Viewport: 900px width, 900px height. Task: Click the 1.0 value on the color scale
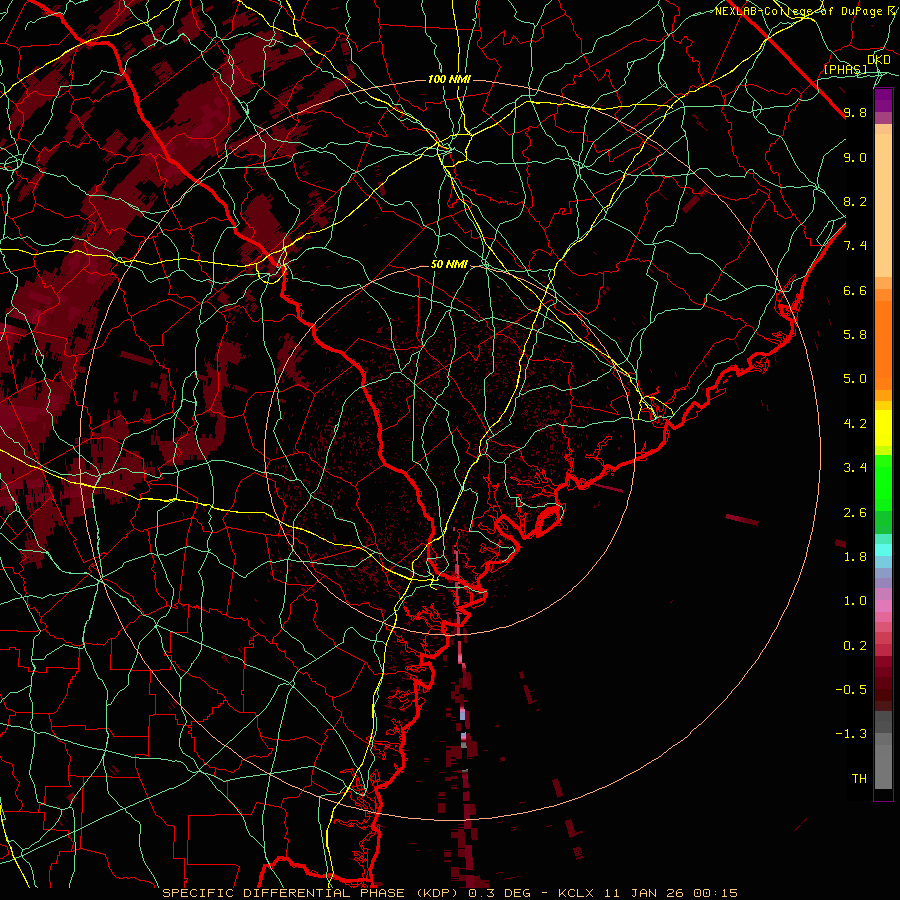855,601
